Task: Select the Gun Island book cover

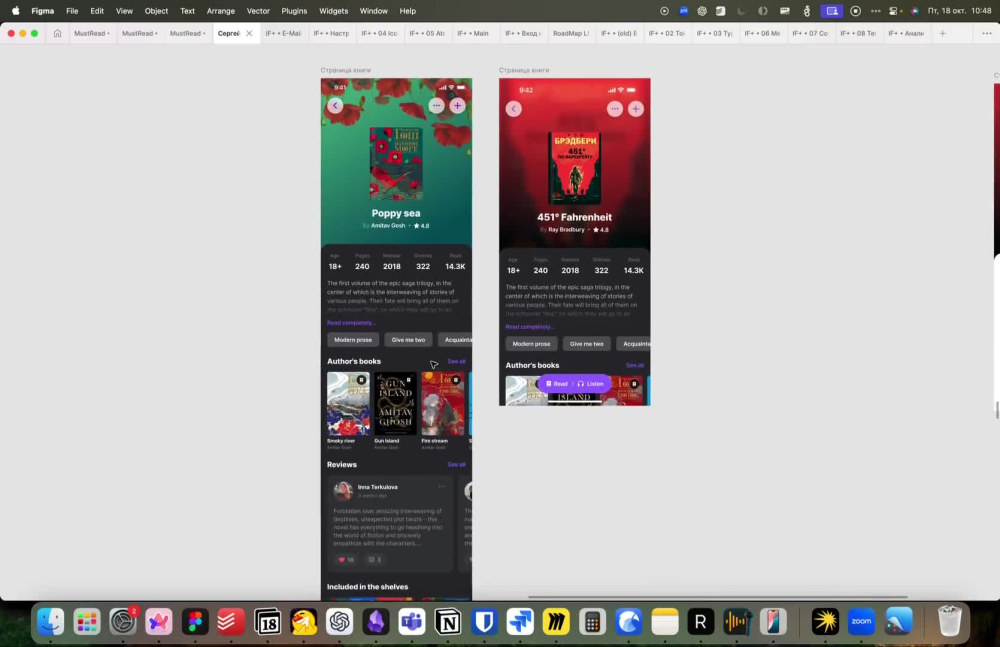Action: [395, 403]
